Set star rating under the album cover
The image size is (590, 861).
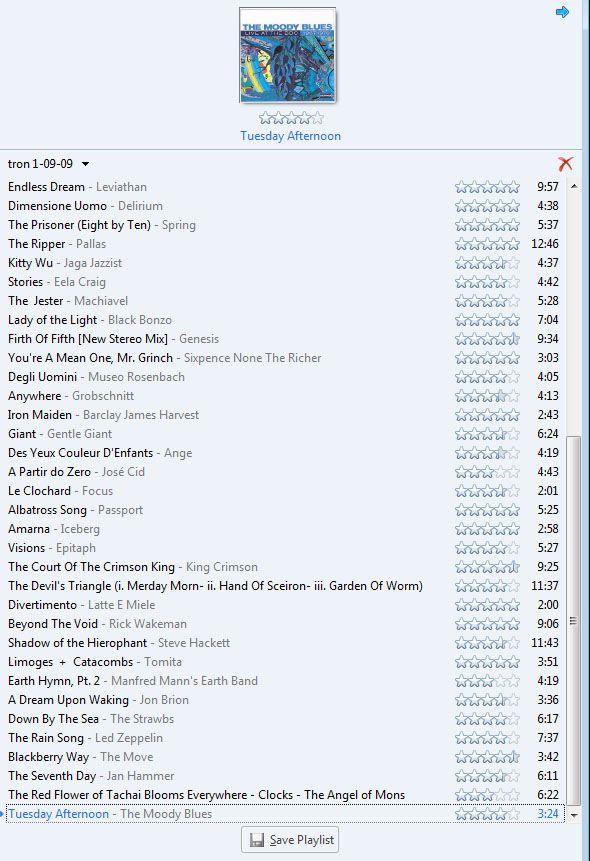tap(291, 118)
